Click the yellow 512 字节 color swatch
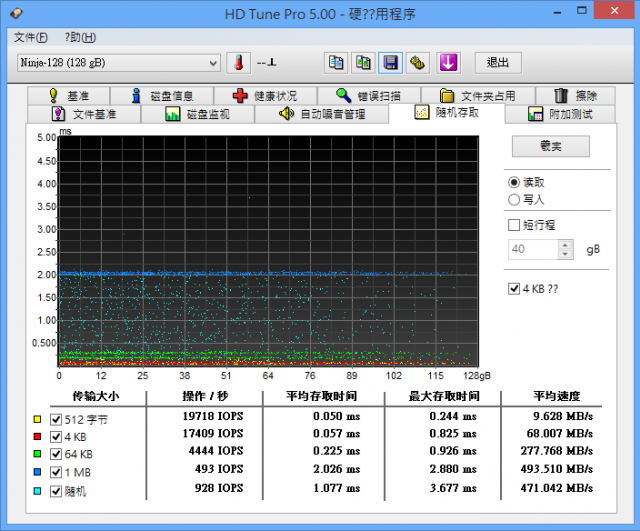This screenshot has width=640, height=531. (x=37, y=419)
